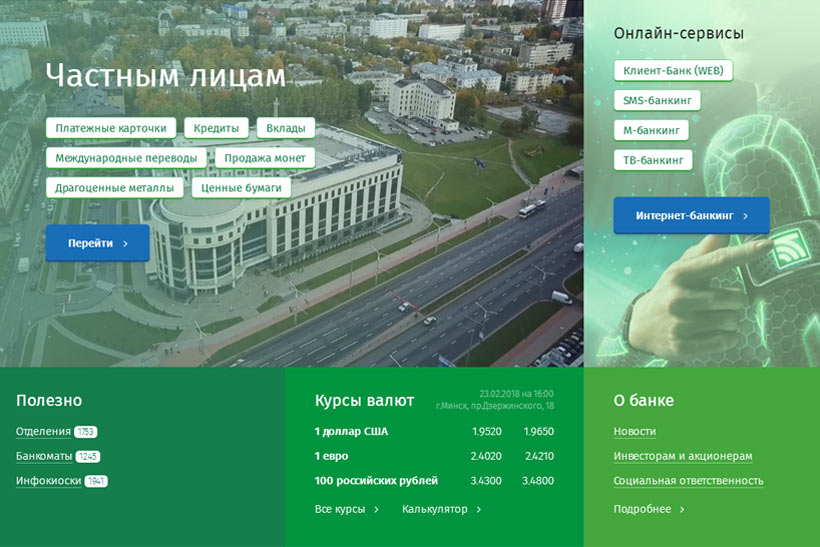The image size is (820, 547).
Task: Open the Ценные бумаги tag
Action: point(241,187)
